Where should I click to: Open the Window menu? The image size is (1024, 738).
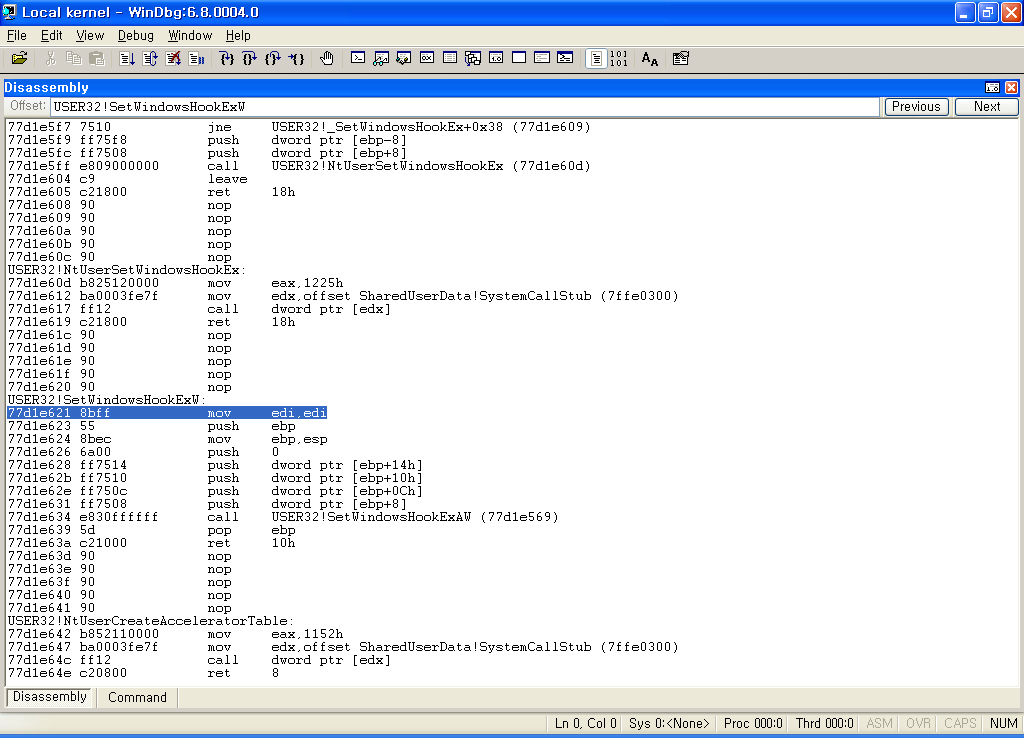coord(190,35)
